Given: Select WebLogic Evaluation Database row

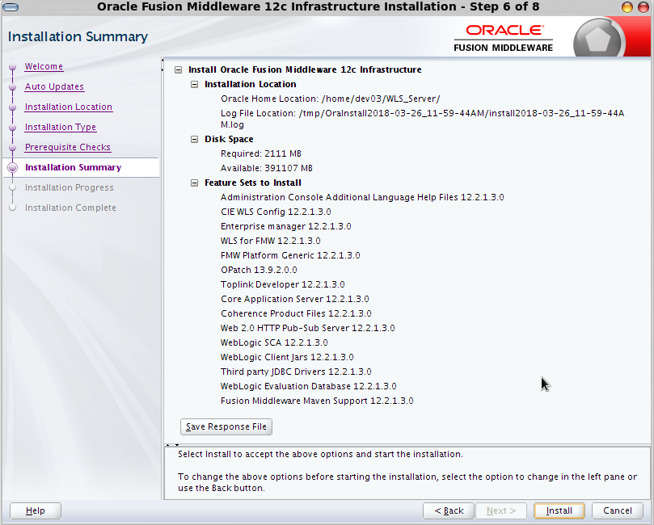Looking at the screenshot, I should [x=309, y=387].
